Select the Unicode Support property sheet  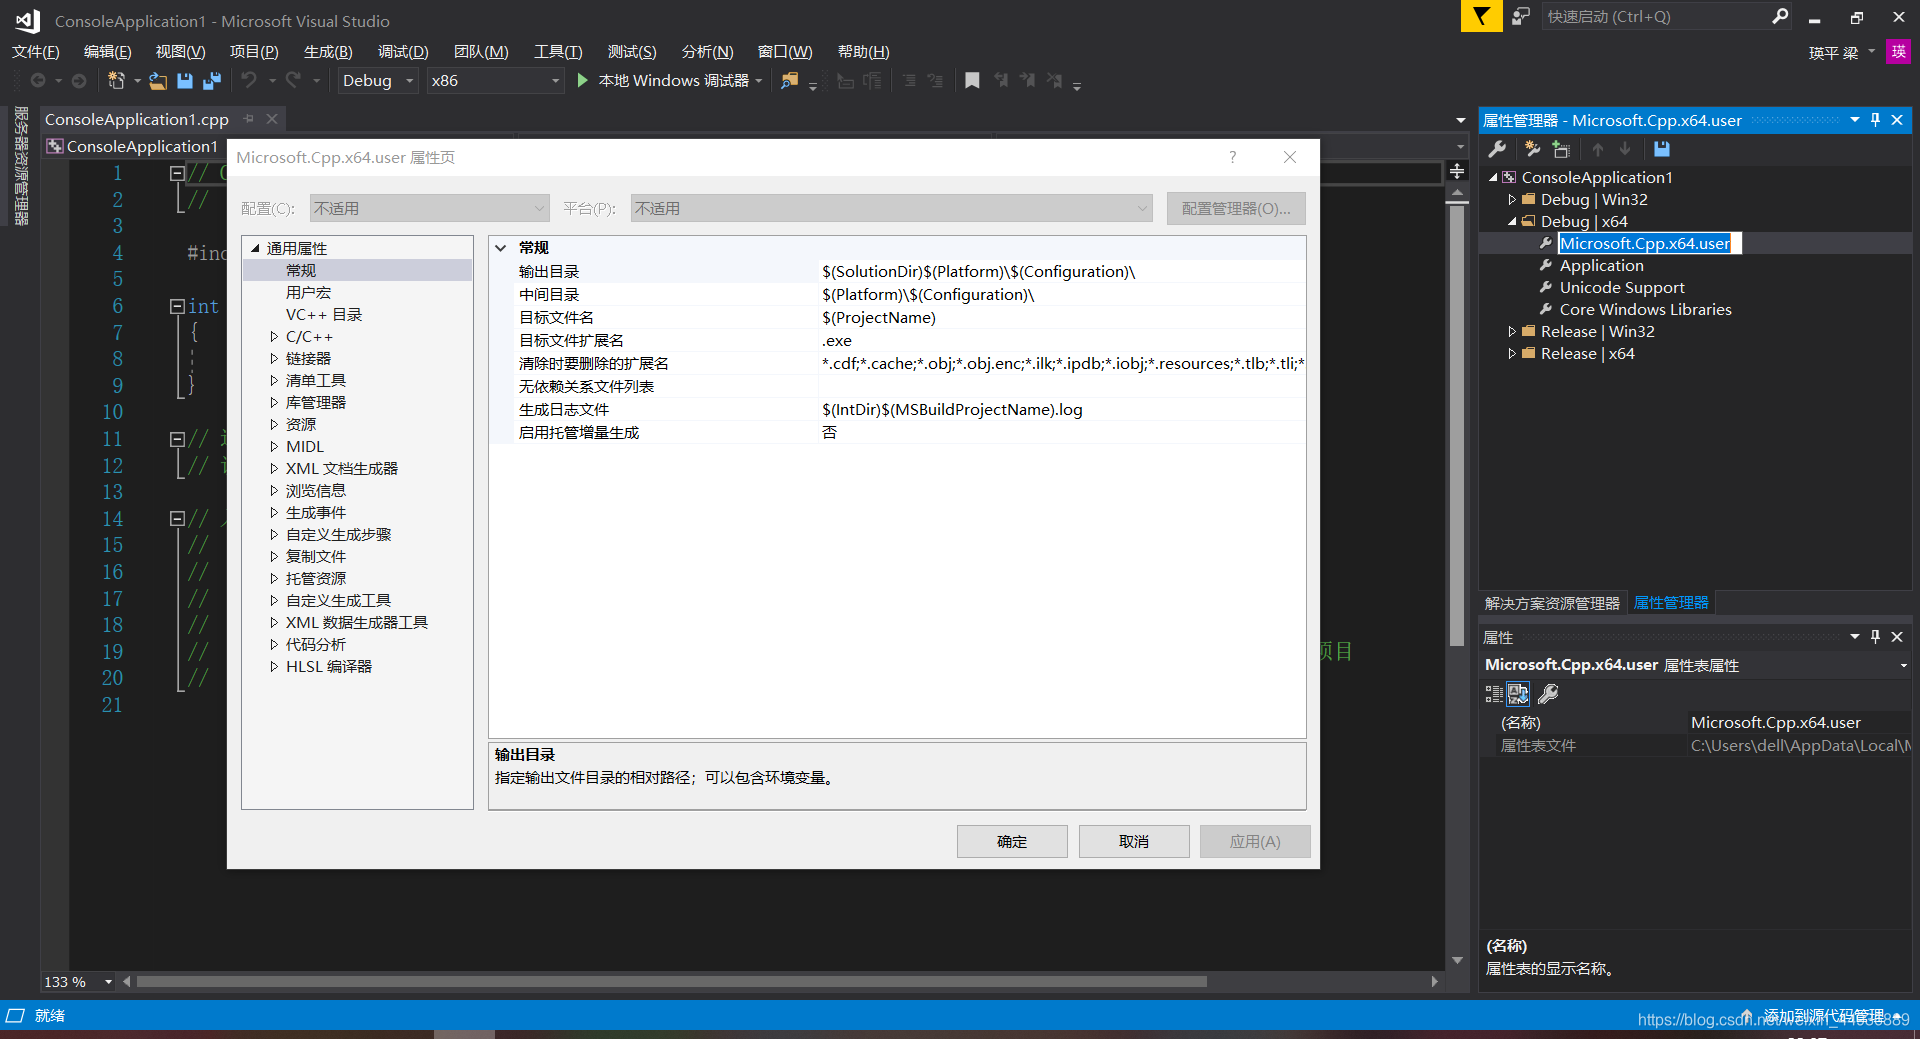(1622, 288)
